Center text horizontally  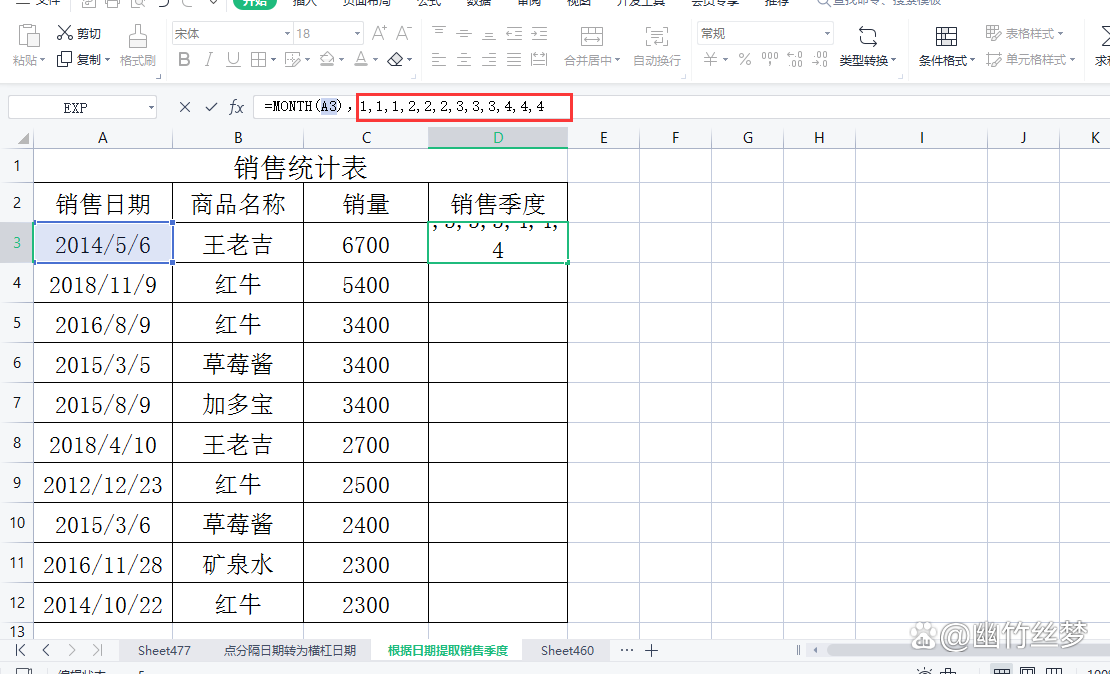coord(464,60)
